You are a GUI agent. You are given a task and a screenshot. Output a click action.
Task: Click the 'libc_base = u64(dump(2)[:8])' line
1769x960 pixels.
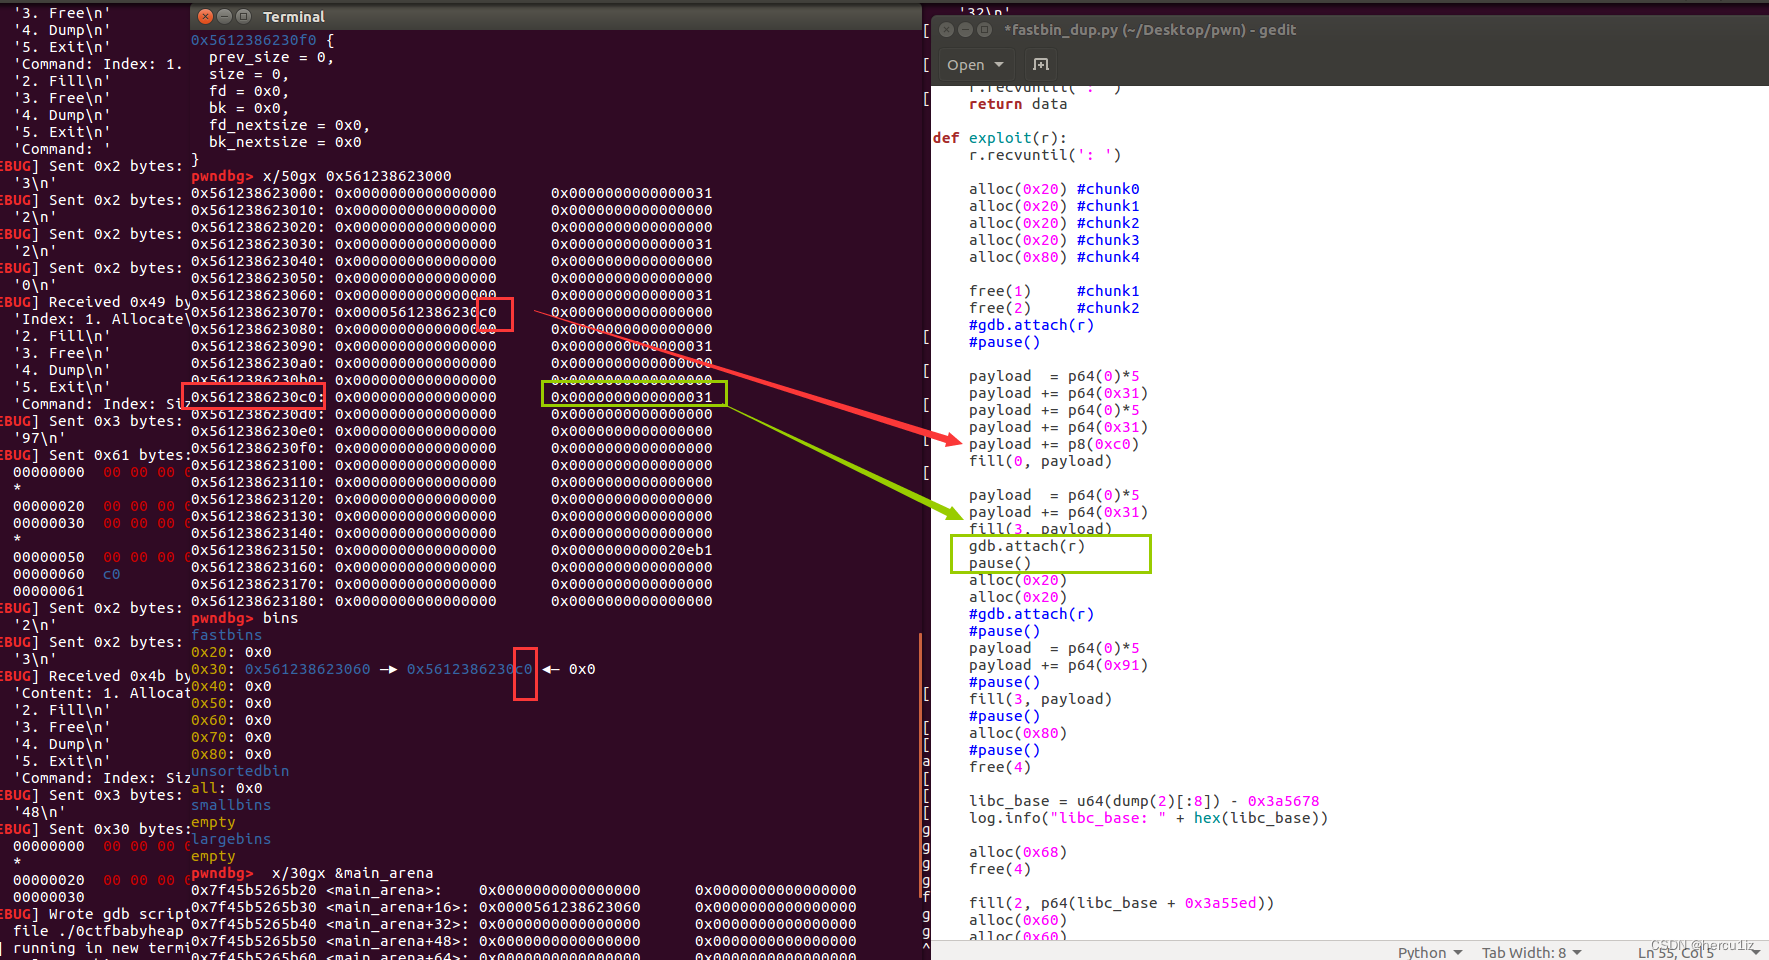click(1144, 801)
